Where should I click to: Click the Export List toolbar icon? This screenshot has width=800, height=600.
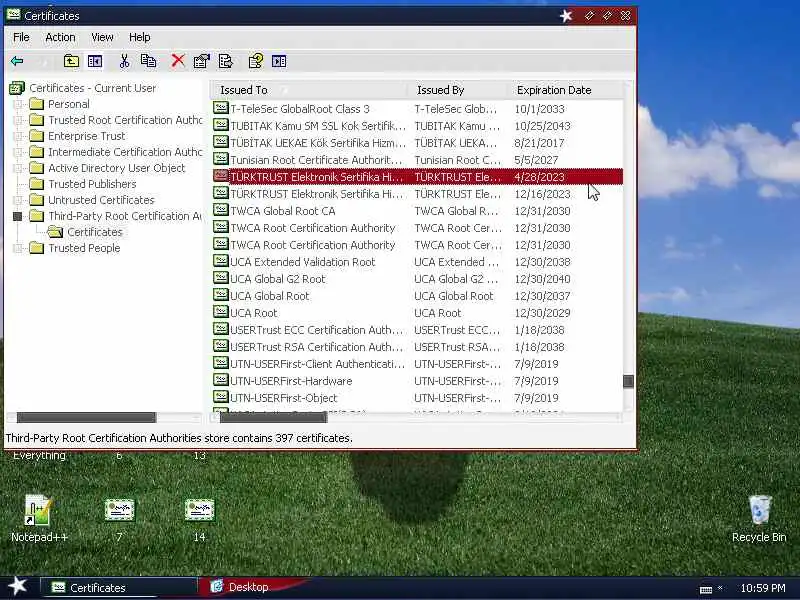[226, 61]
